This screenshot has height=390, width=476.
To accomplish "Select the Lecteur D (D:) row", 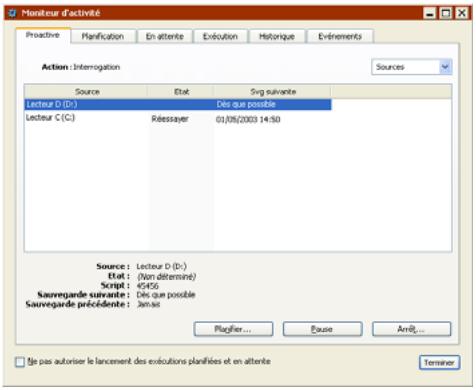I will click(178, 104).
